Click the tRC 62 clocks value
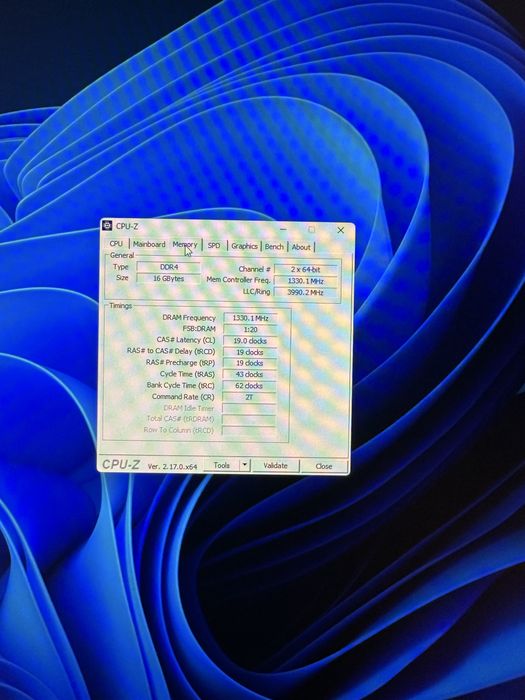This screenshot has width=525, height=700. (x=249, y=385)
